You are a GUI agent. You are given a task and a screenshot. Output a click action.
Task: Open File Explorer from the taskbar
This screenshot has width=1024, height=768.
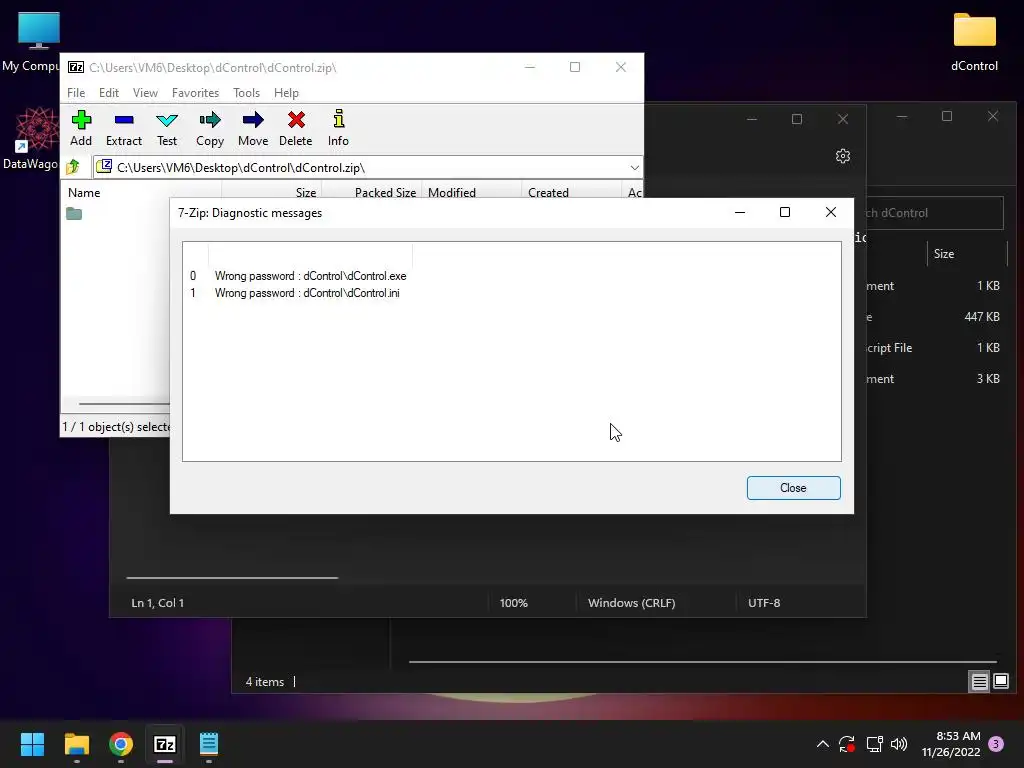[76, 744]
